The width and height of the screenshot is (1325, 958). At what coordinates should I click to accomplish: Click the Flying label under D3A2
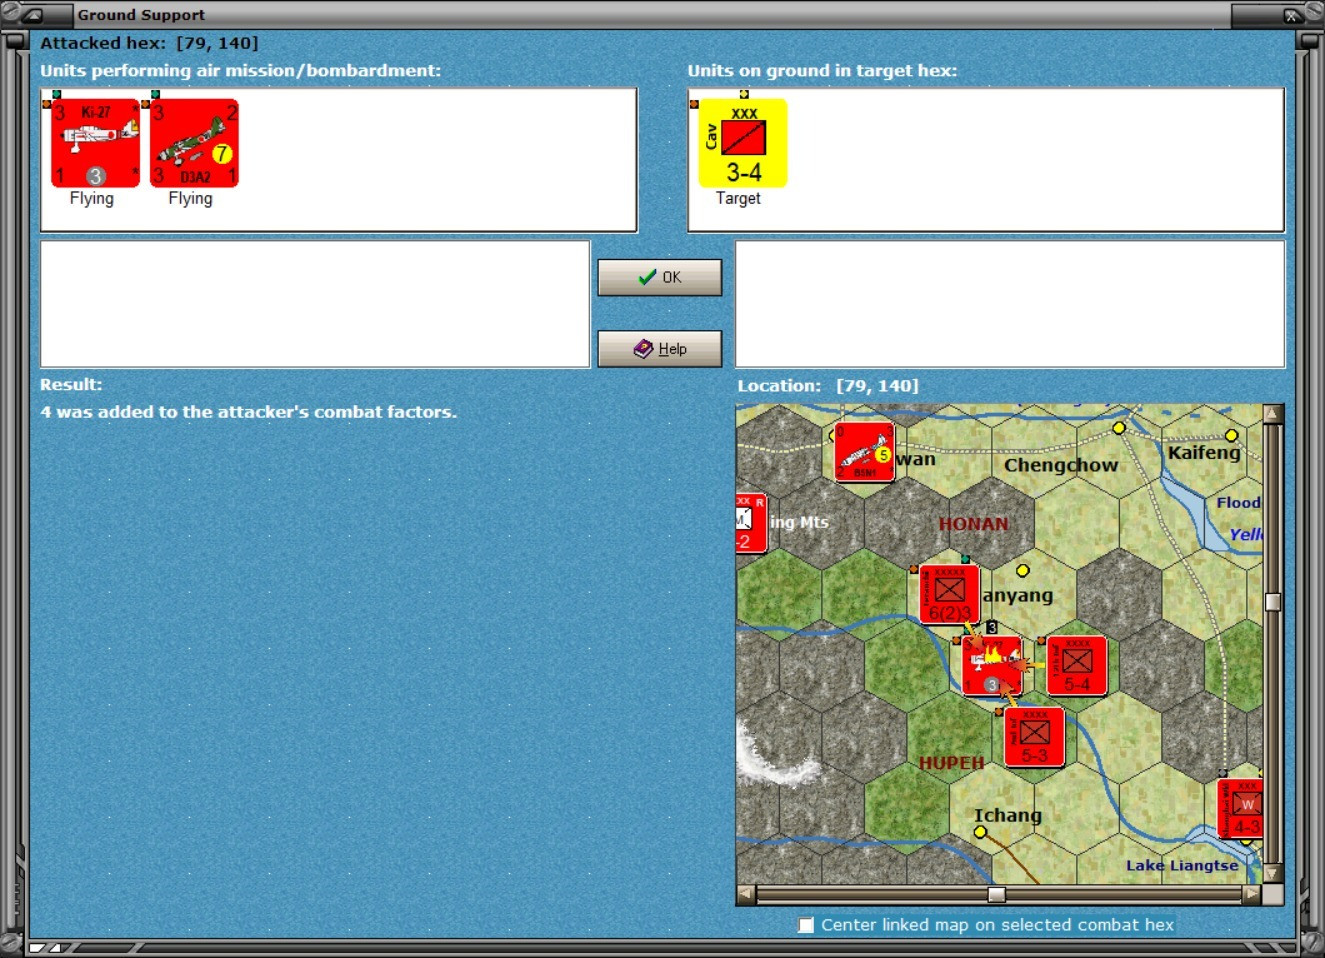190,198
